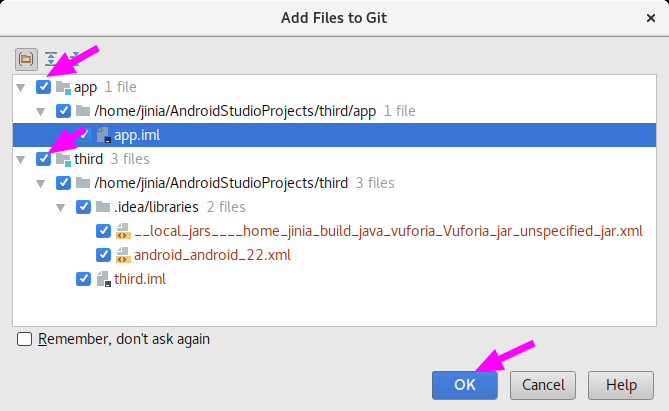The image size is (669, 411).
Task: Uncheck the third module checkbox
Action: coord(44,159)
